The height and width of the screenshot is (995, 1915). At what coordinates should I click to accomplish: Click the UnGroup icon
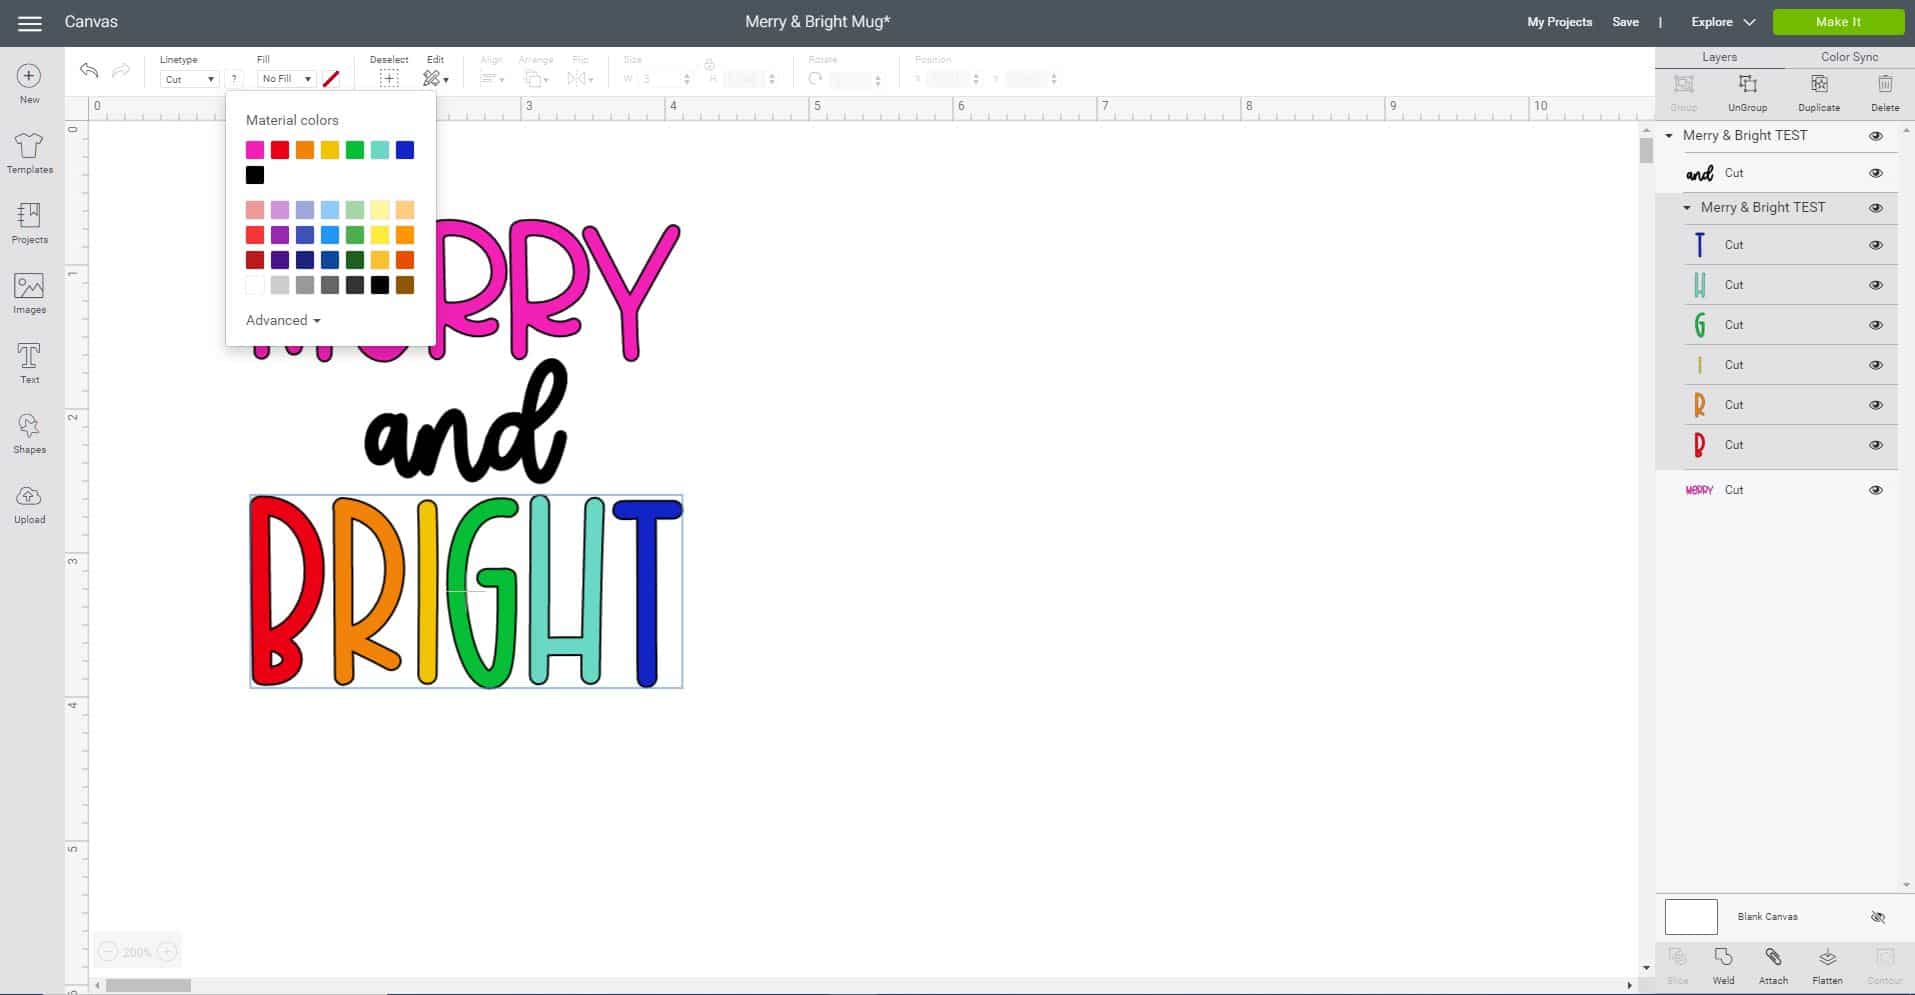pos(1747,84)
